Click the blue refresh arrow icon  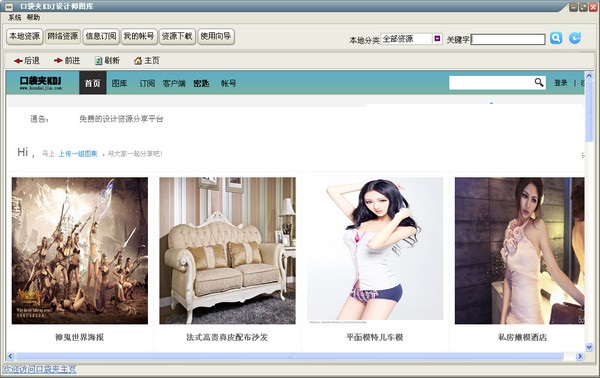click(x=575, y=38)
